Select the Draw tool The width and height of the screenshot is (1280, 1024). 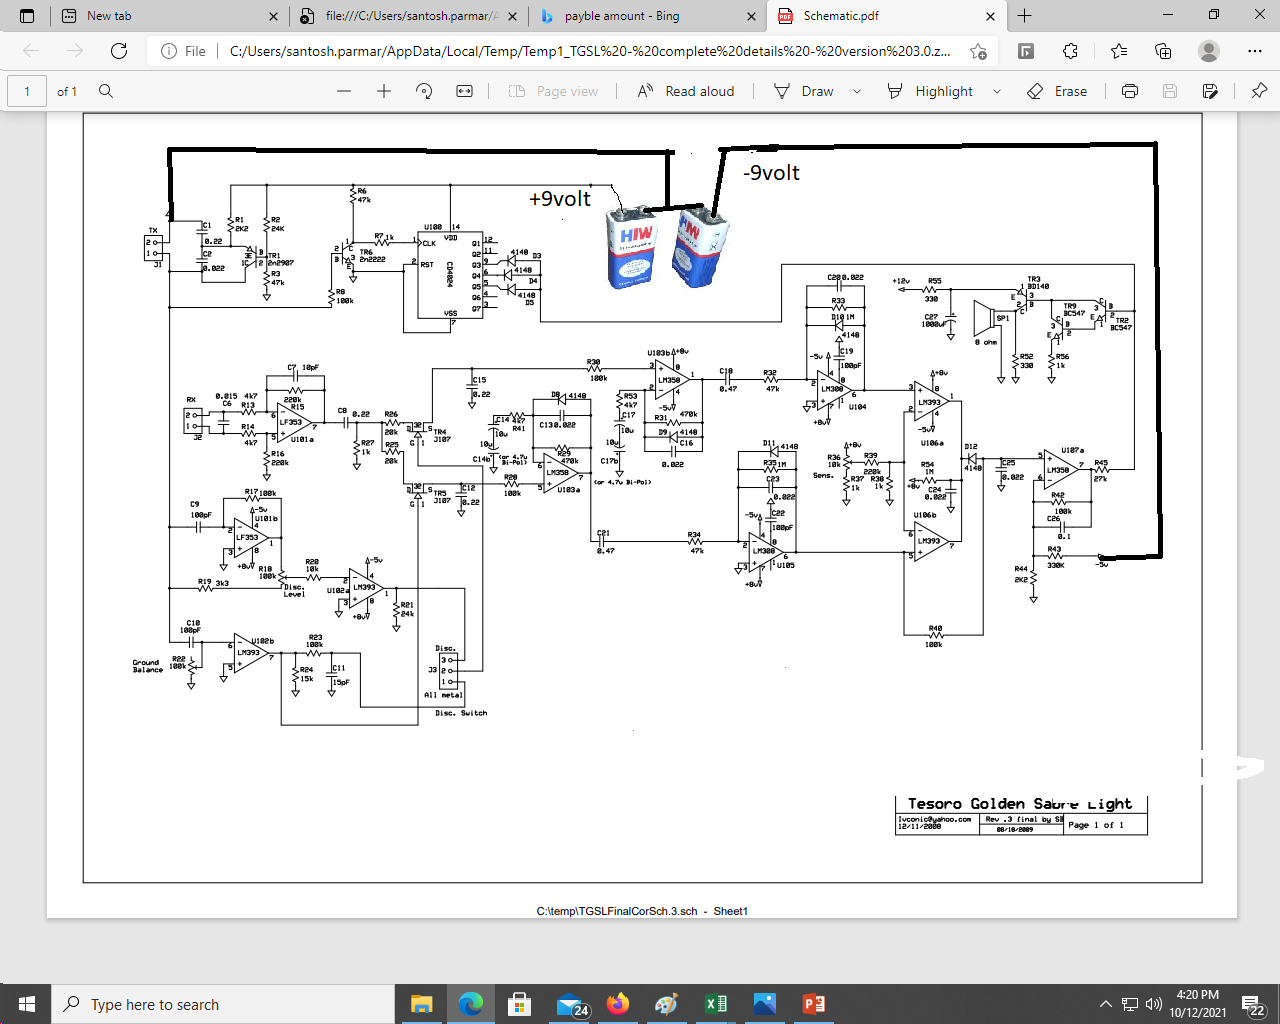point(804,91)
